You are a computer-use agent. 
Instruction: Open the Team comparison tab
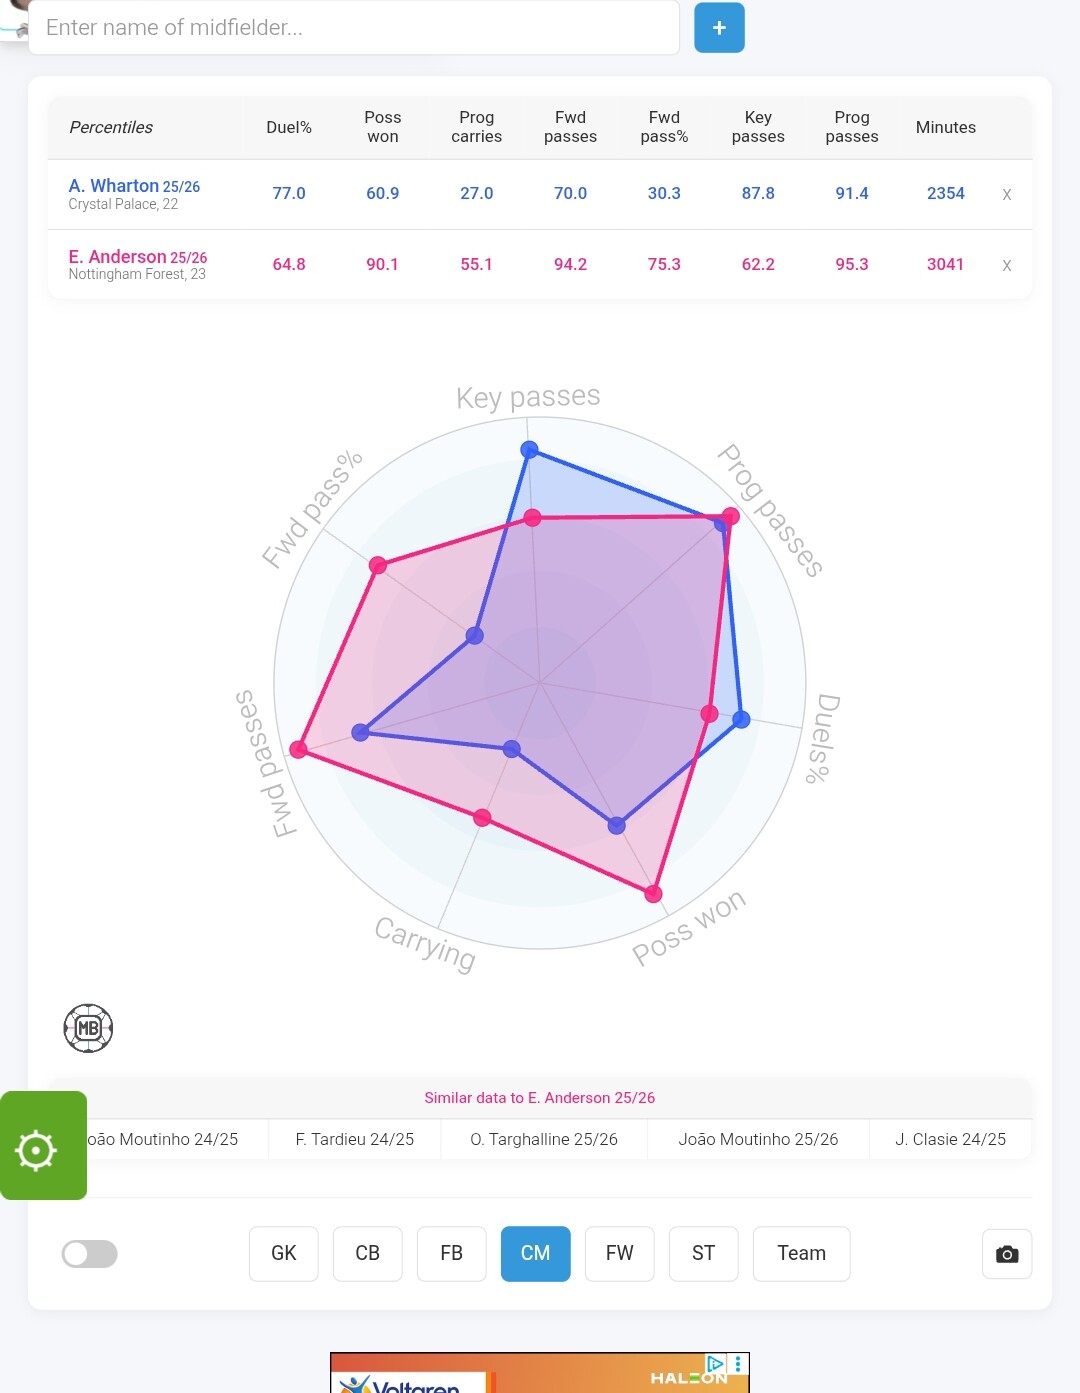[x=801, y=1254]
